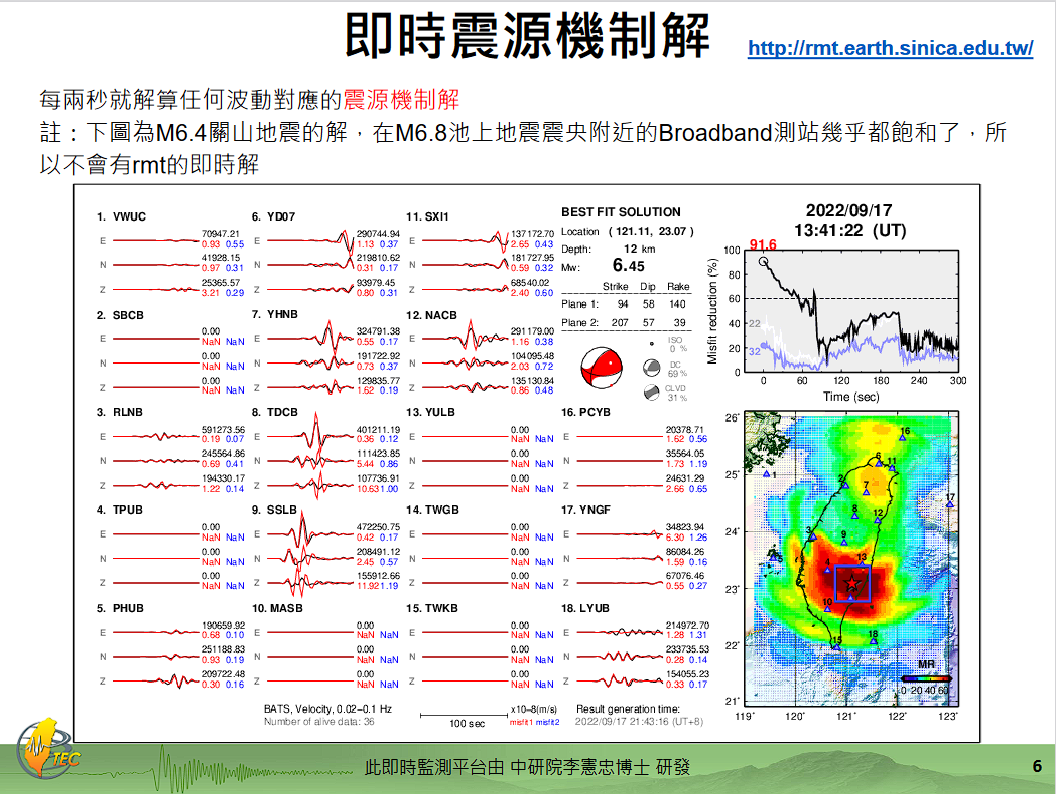Click the ISO 0% dot icon
This screenshot has height=794, width=1056.
651,343
